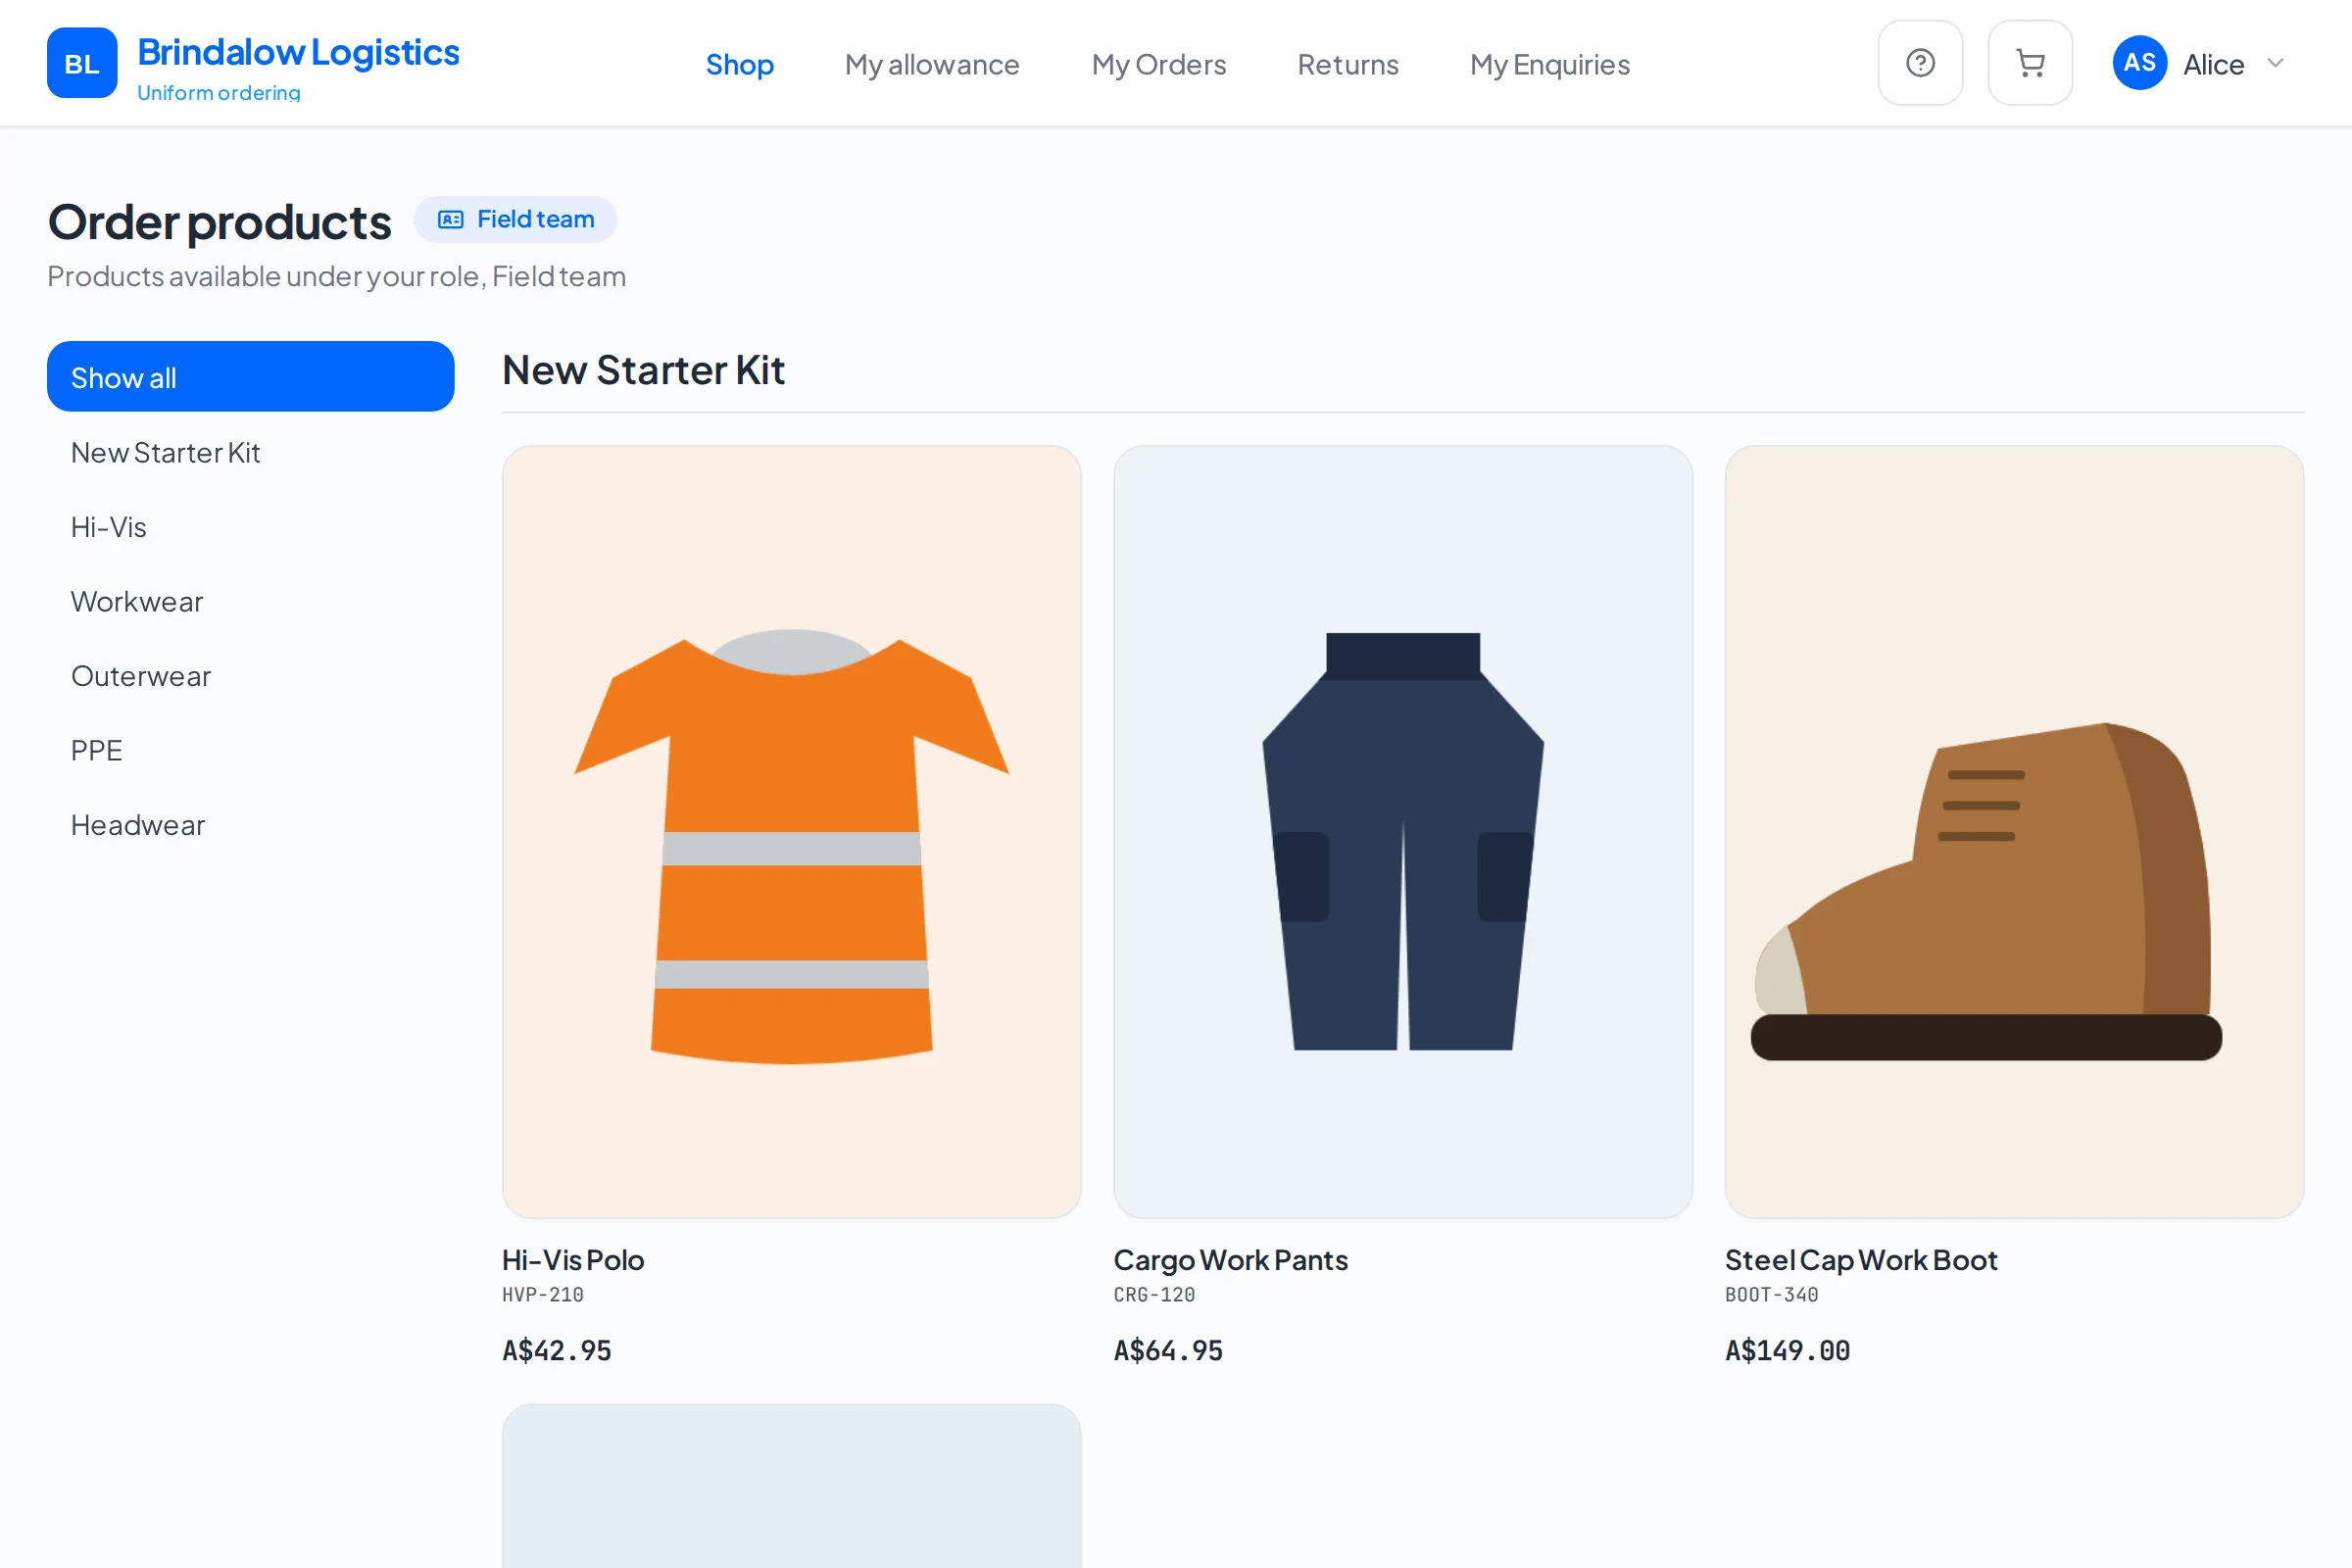Screen dimensions: 2352x1568
Task: Click the Field team ID card icon
Action: (x=451, y=219)
